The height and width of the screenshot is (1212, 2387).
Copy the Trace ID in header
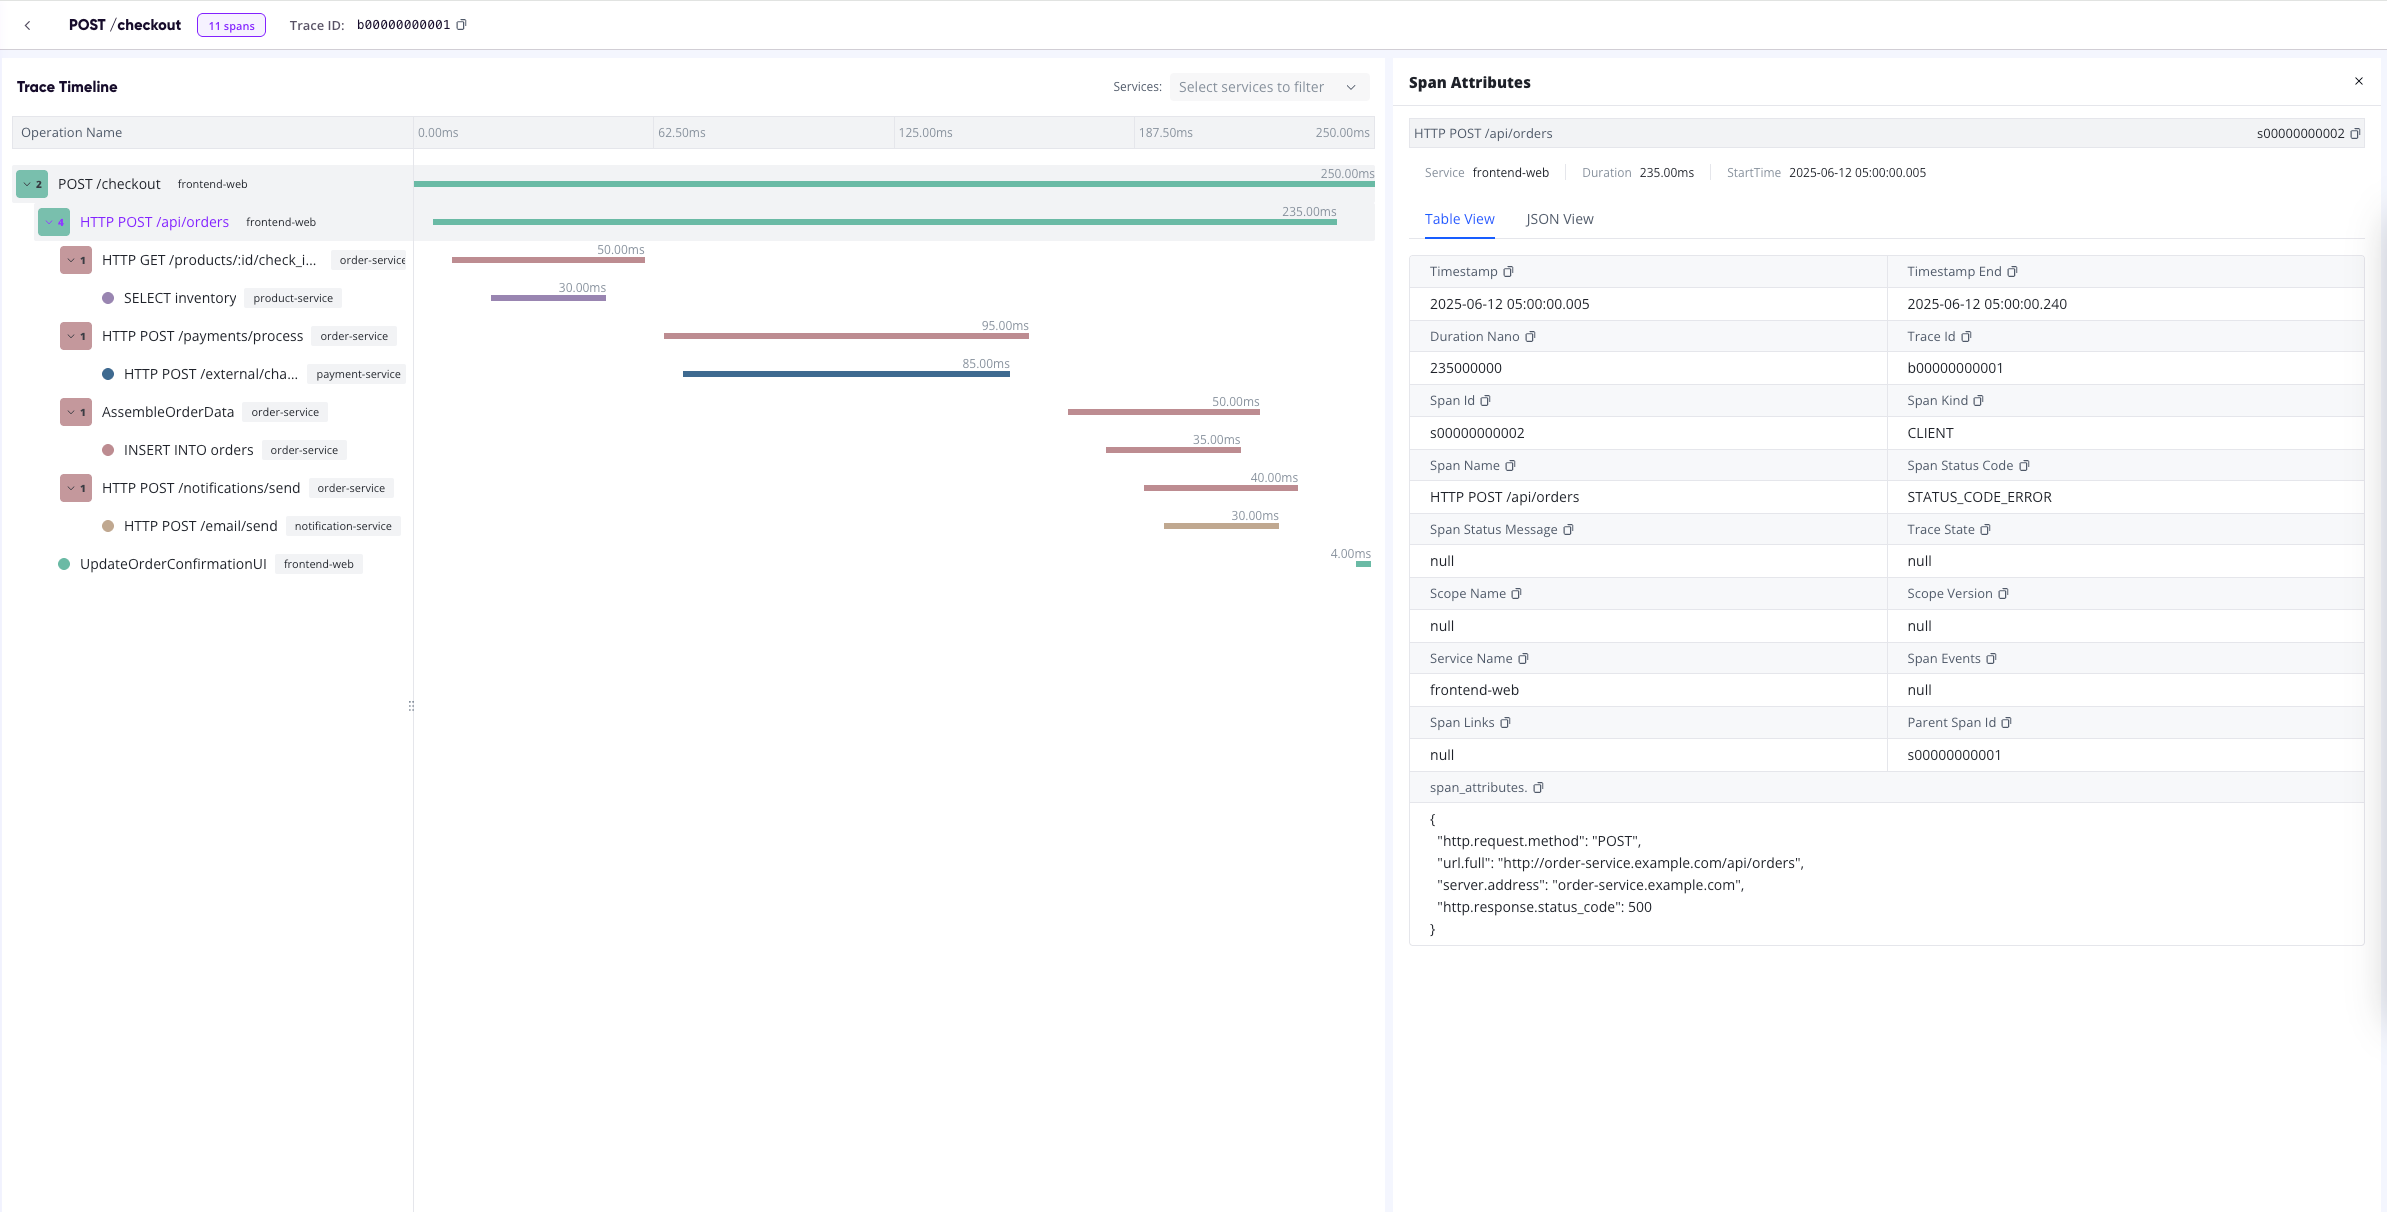(461, 25)
